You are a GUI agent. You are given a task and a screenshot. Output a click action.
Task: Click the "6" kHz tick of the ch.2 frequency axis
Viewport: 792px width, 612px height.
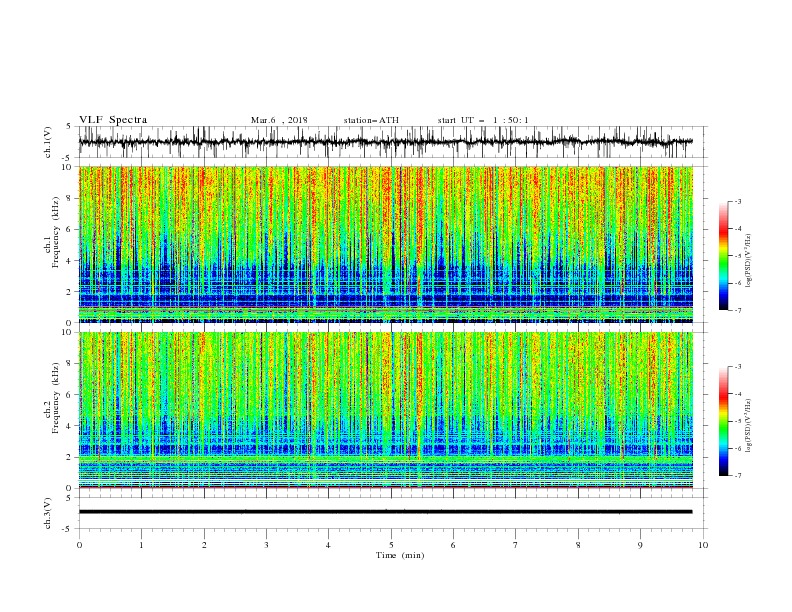(x=71, y=395)
